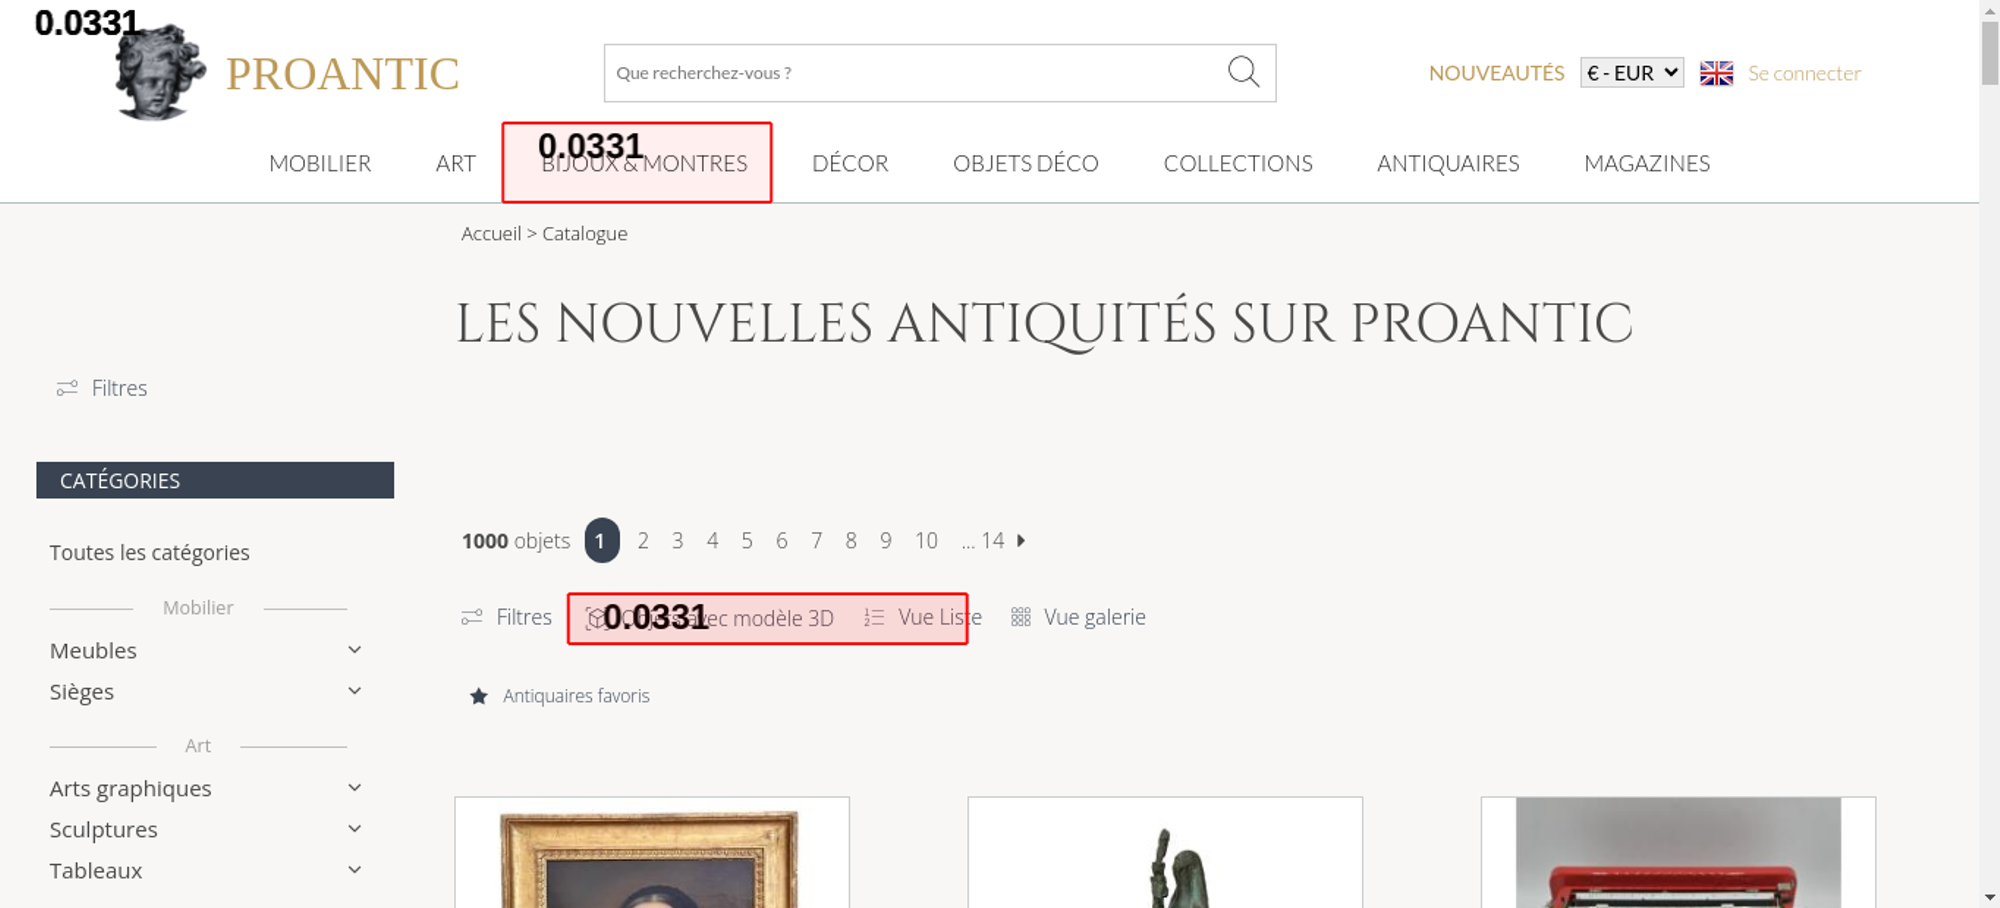Open the ART menu
The image size is (2000, 908).
[x=455, y=163]
